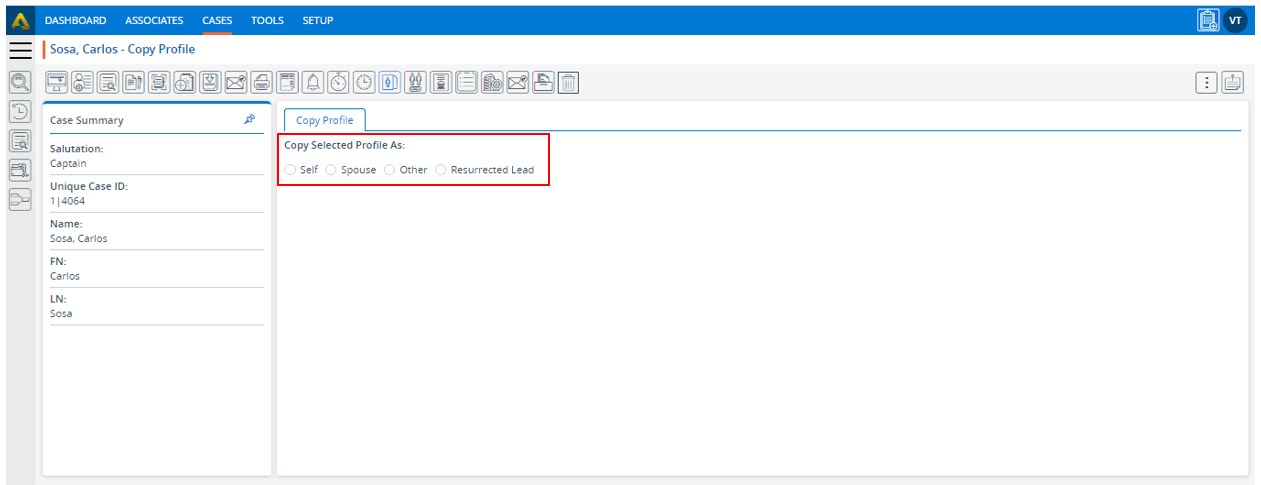The height and width of the screenshot is (485, 1261).
Task: Go to the Associates menu
Action: click(154, 20)
